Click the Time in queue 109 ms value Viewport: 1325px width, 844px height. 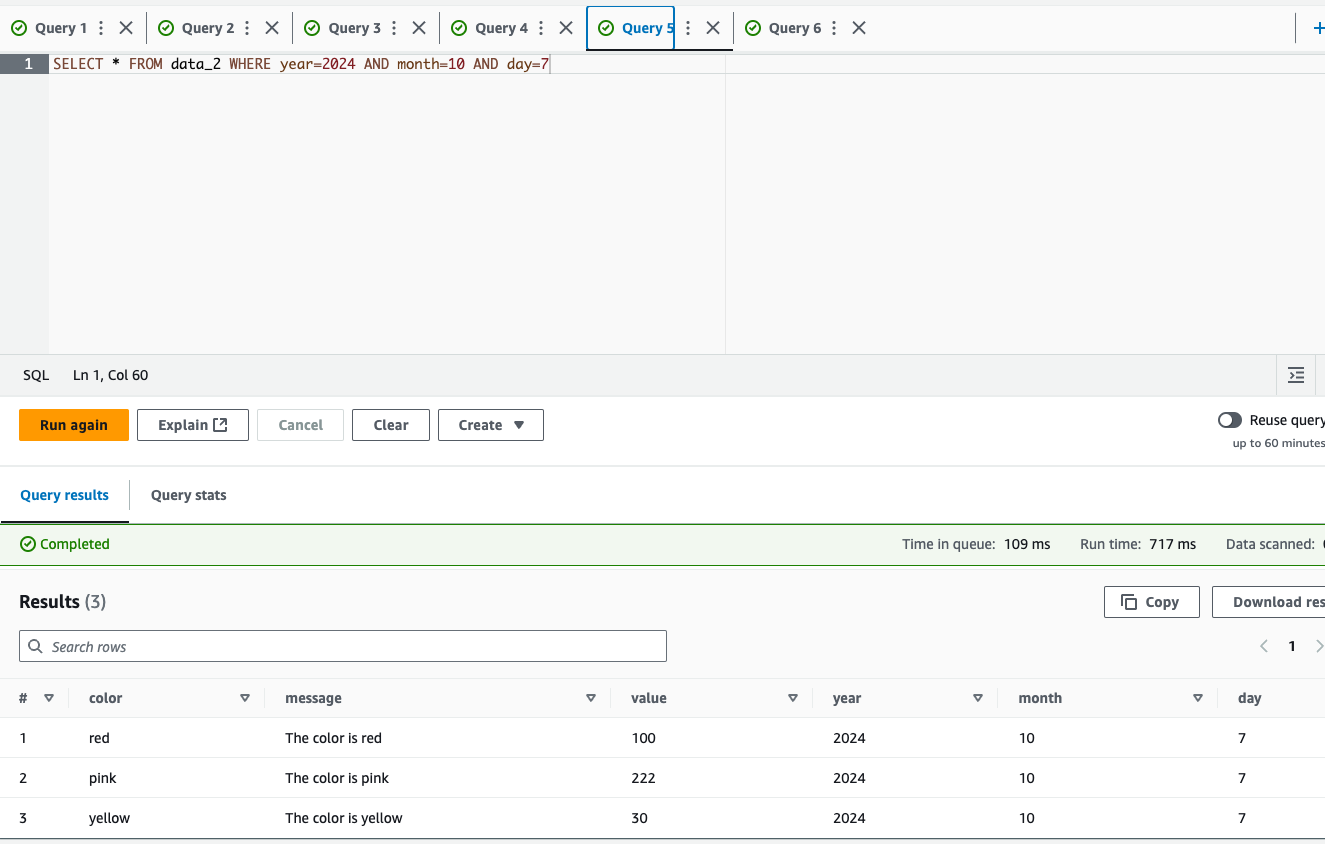coord(1027,544)
